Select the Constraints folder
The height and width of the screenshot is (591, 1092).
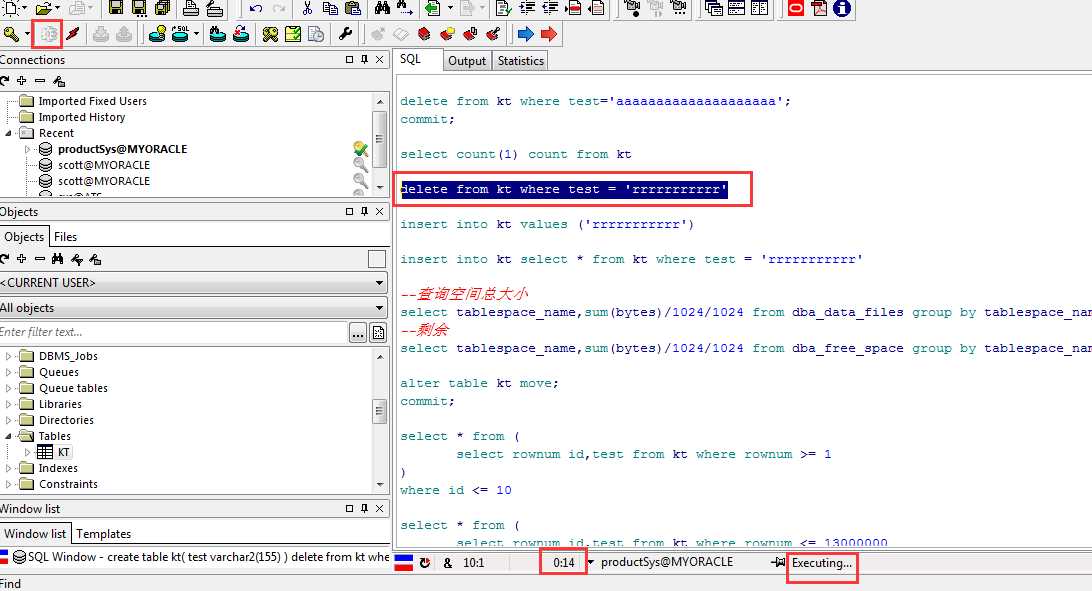click(68, 484)
